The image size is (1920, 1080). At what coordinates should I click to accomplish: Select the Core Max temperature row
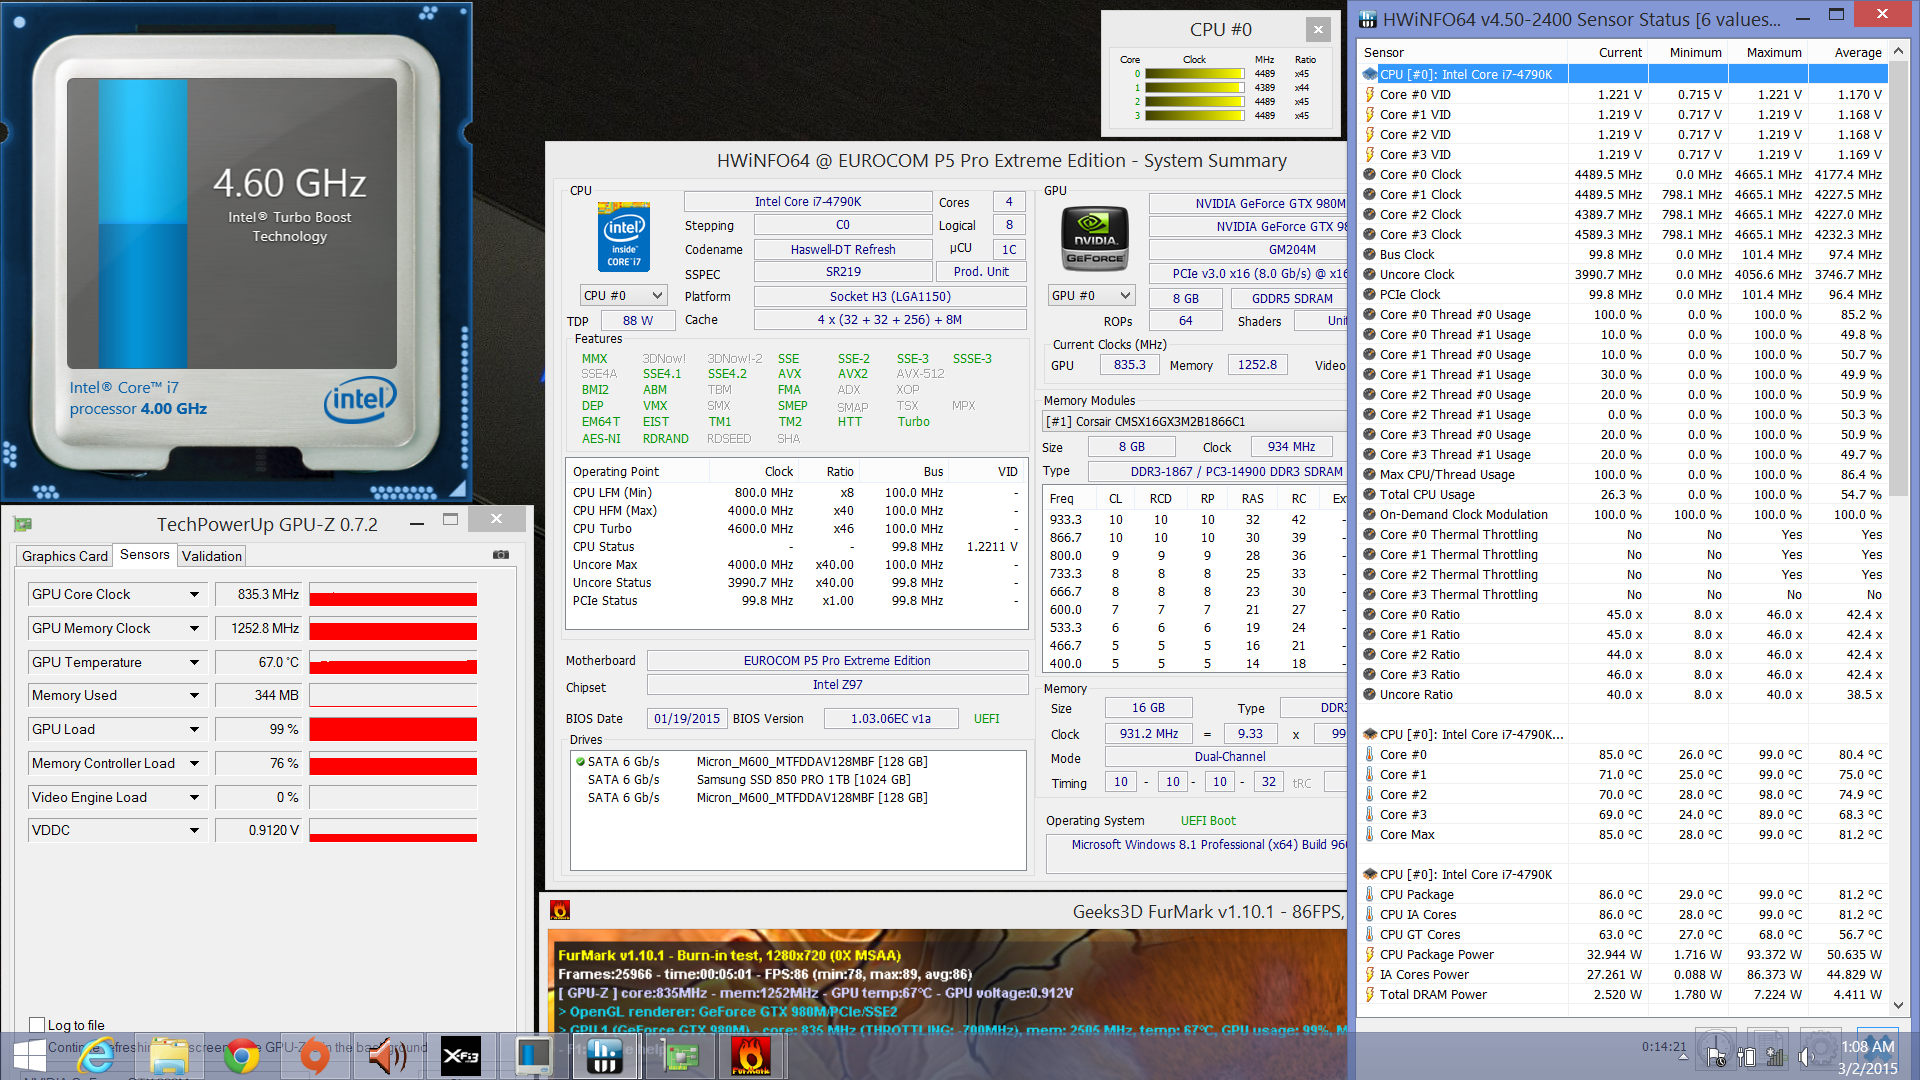click(1624, 835)
